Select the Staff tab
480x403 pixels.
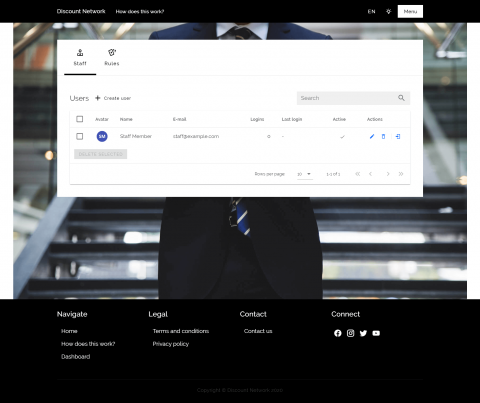(x=80, y=58)
